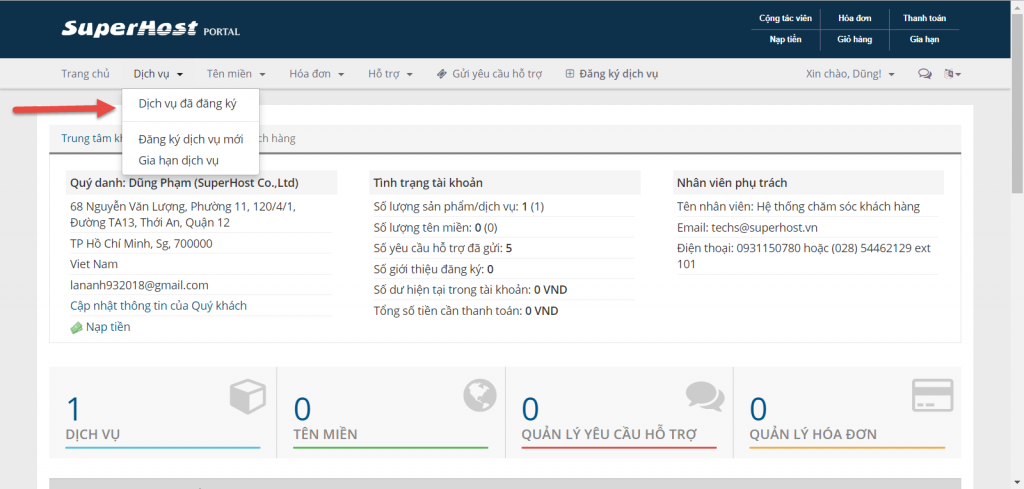Click the green money icon beside Nạp tiền
This screenshot has width=1024, height=489.
[76, 327]
